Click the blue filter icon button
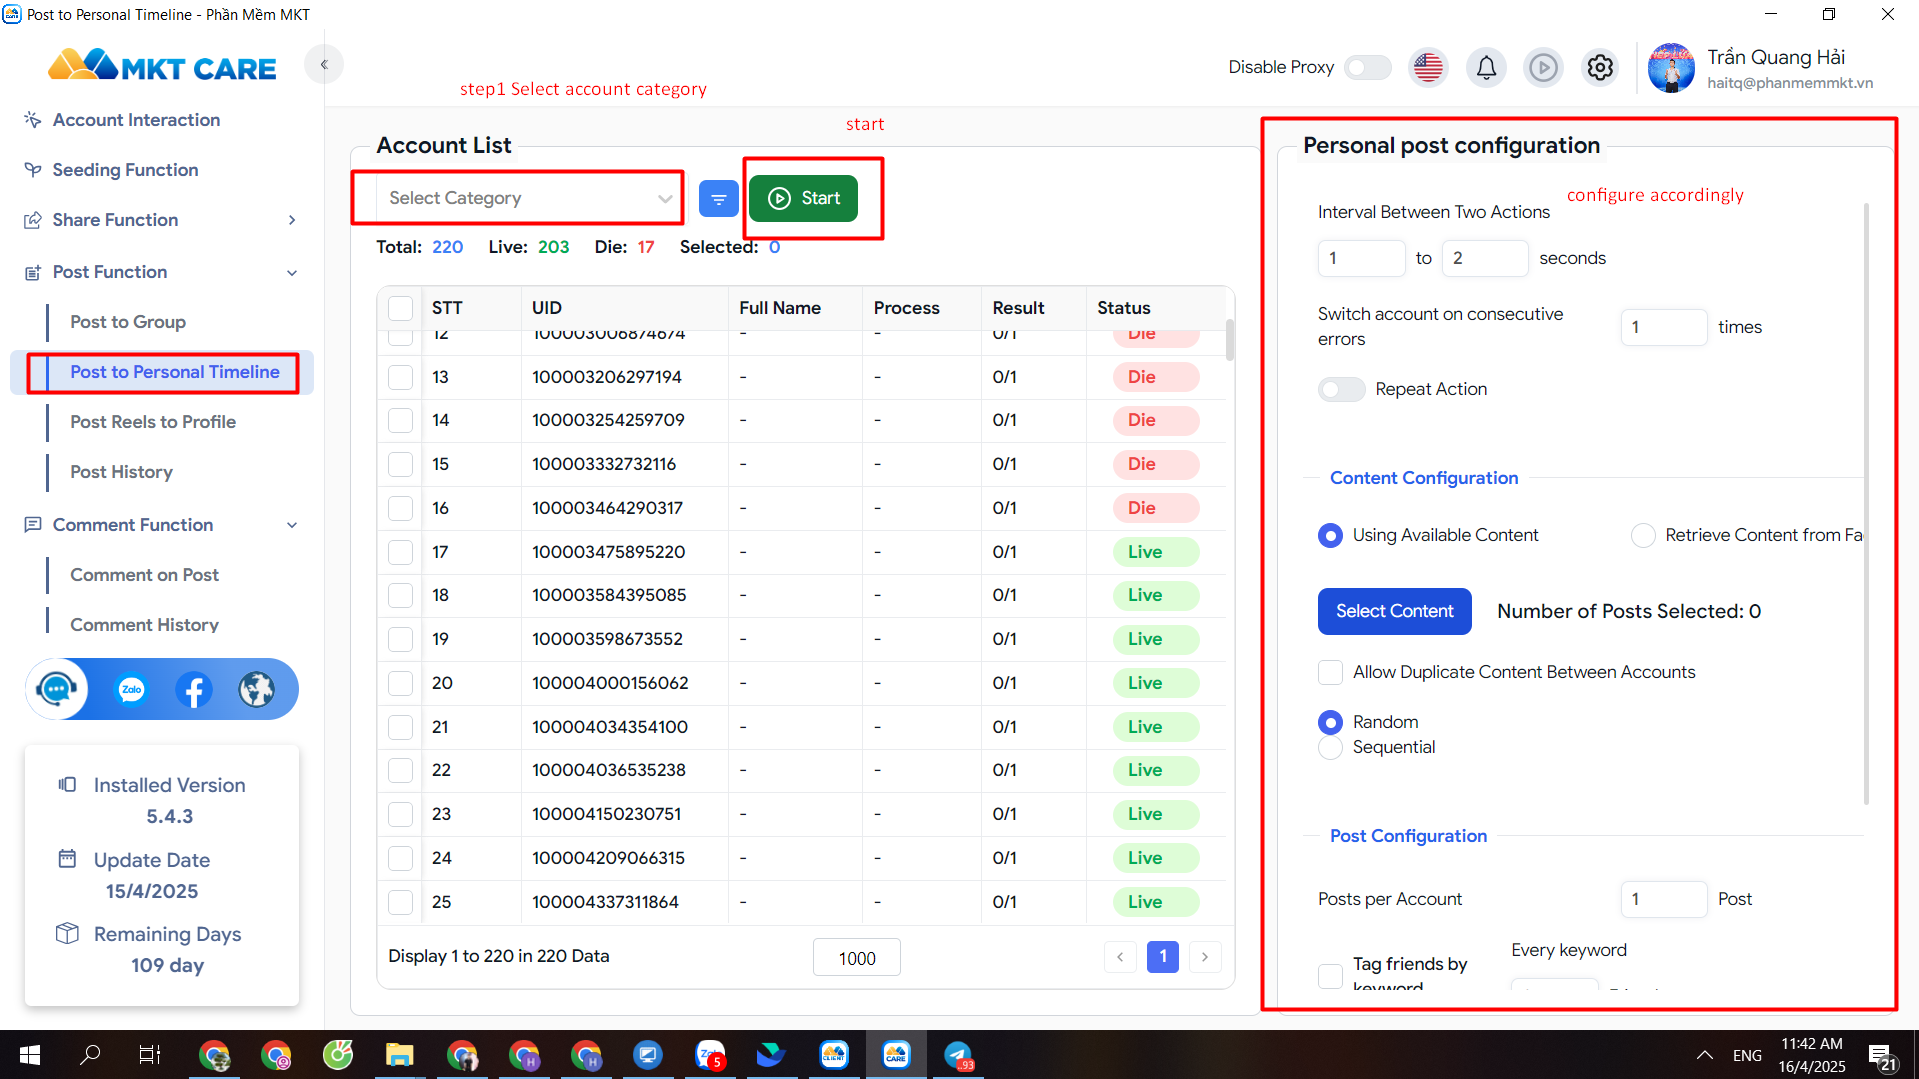This screenshot has width=1919, height=1079. (718, 199)
